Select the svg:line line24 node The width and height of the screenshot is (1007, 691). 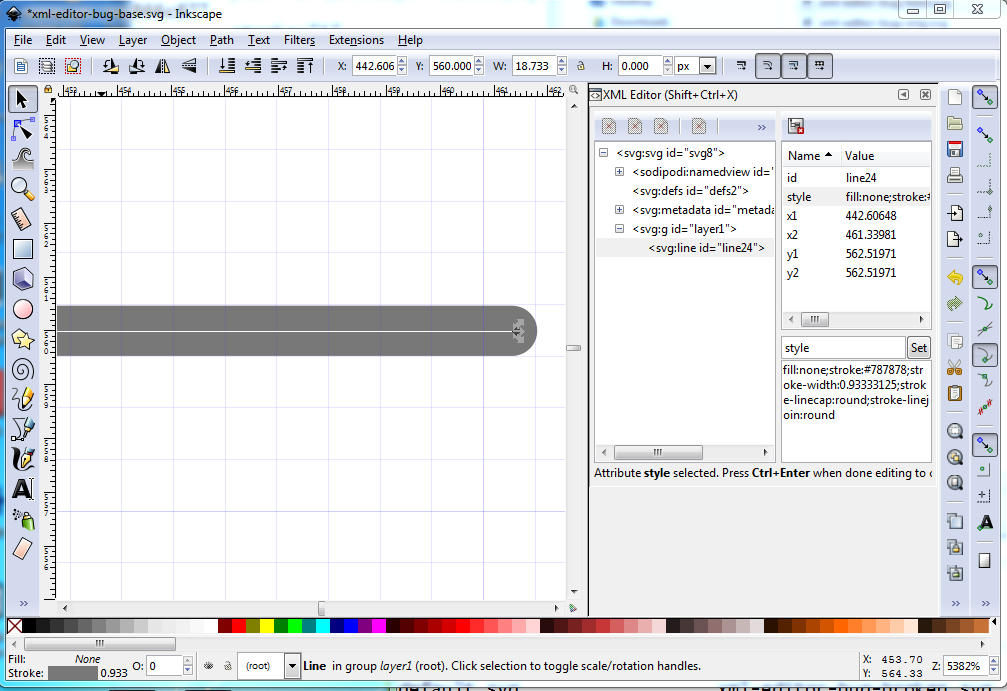coord(706,248)
